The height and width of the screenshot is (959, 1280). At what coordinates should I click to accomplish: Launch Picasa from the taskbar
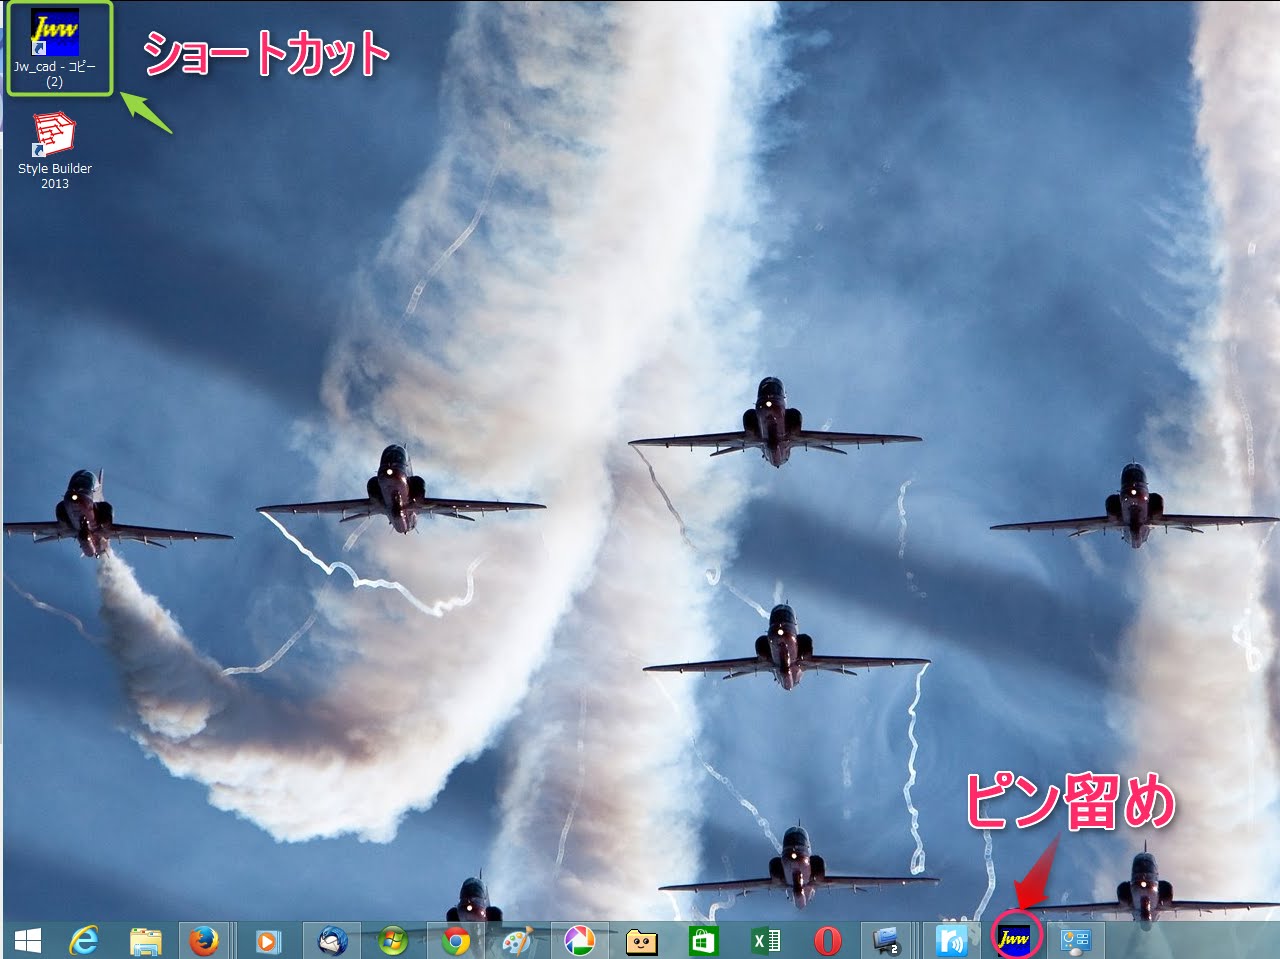579,941
